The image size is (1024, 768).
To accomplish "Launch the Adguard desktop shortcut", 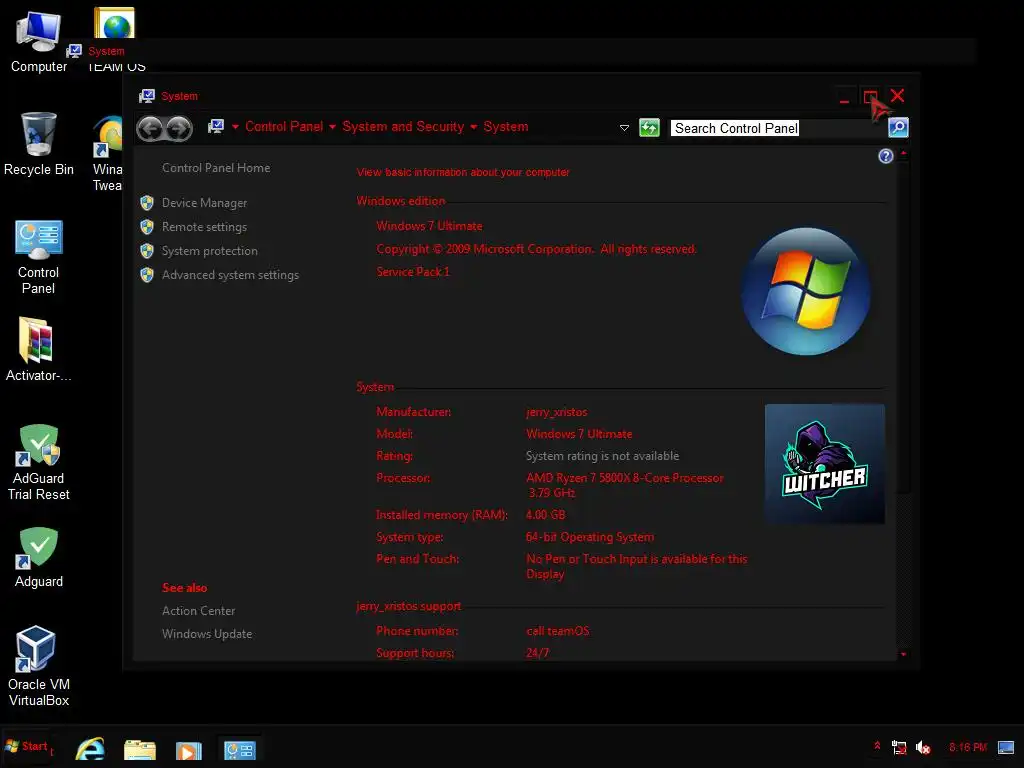I will [39, 557].
